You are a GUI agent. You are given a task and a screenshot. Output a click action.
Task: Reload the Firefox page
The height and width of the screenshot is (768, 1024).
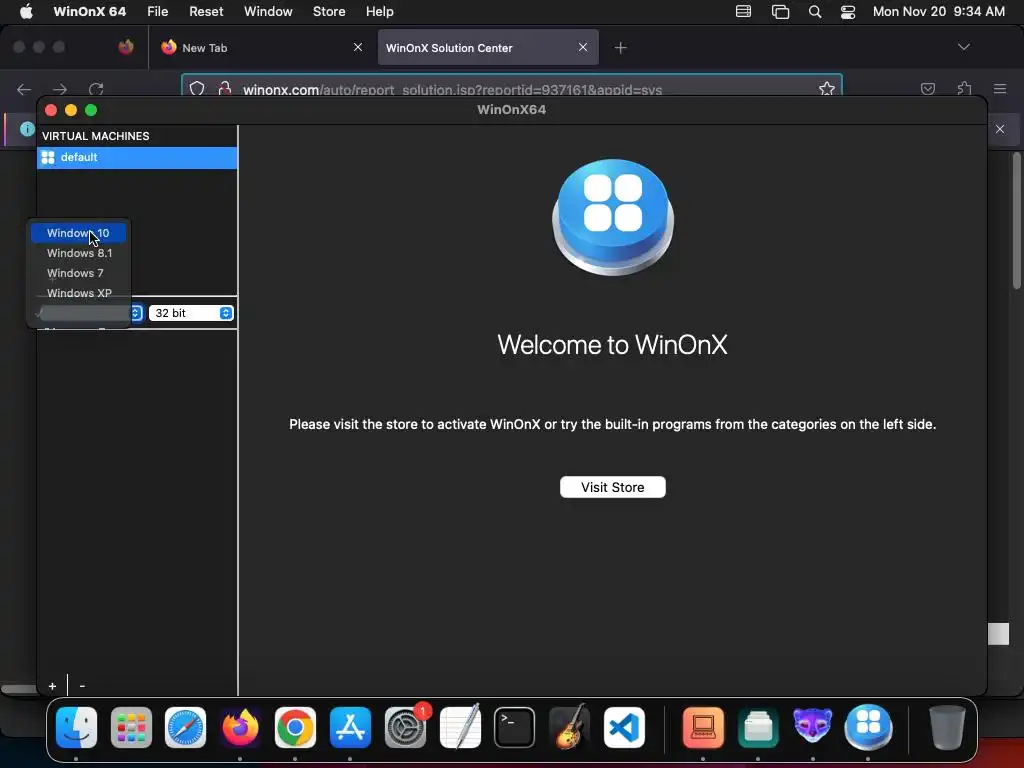(x=97, y=89)
